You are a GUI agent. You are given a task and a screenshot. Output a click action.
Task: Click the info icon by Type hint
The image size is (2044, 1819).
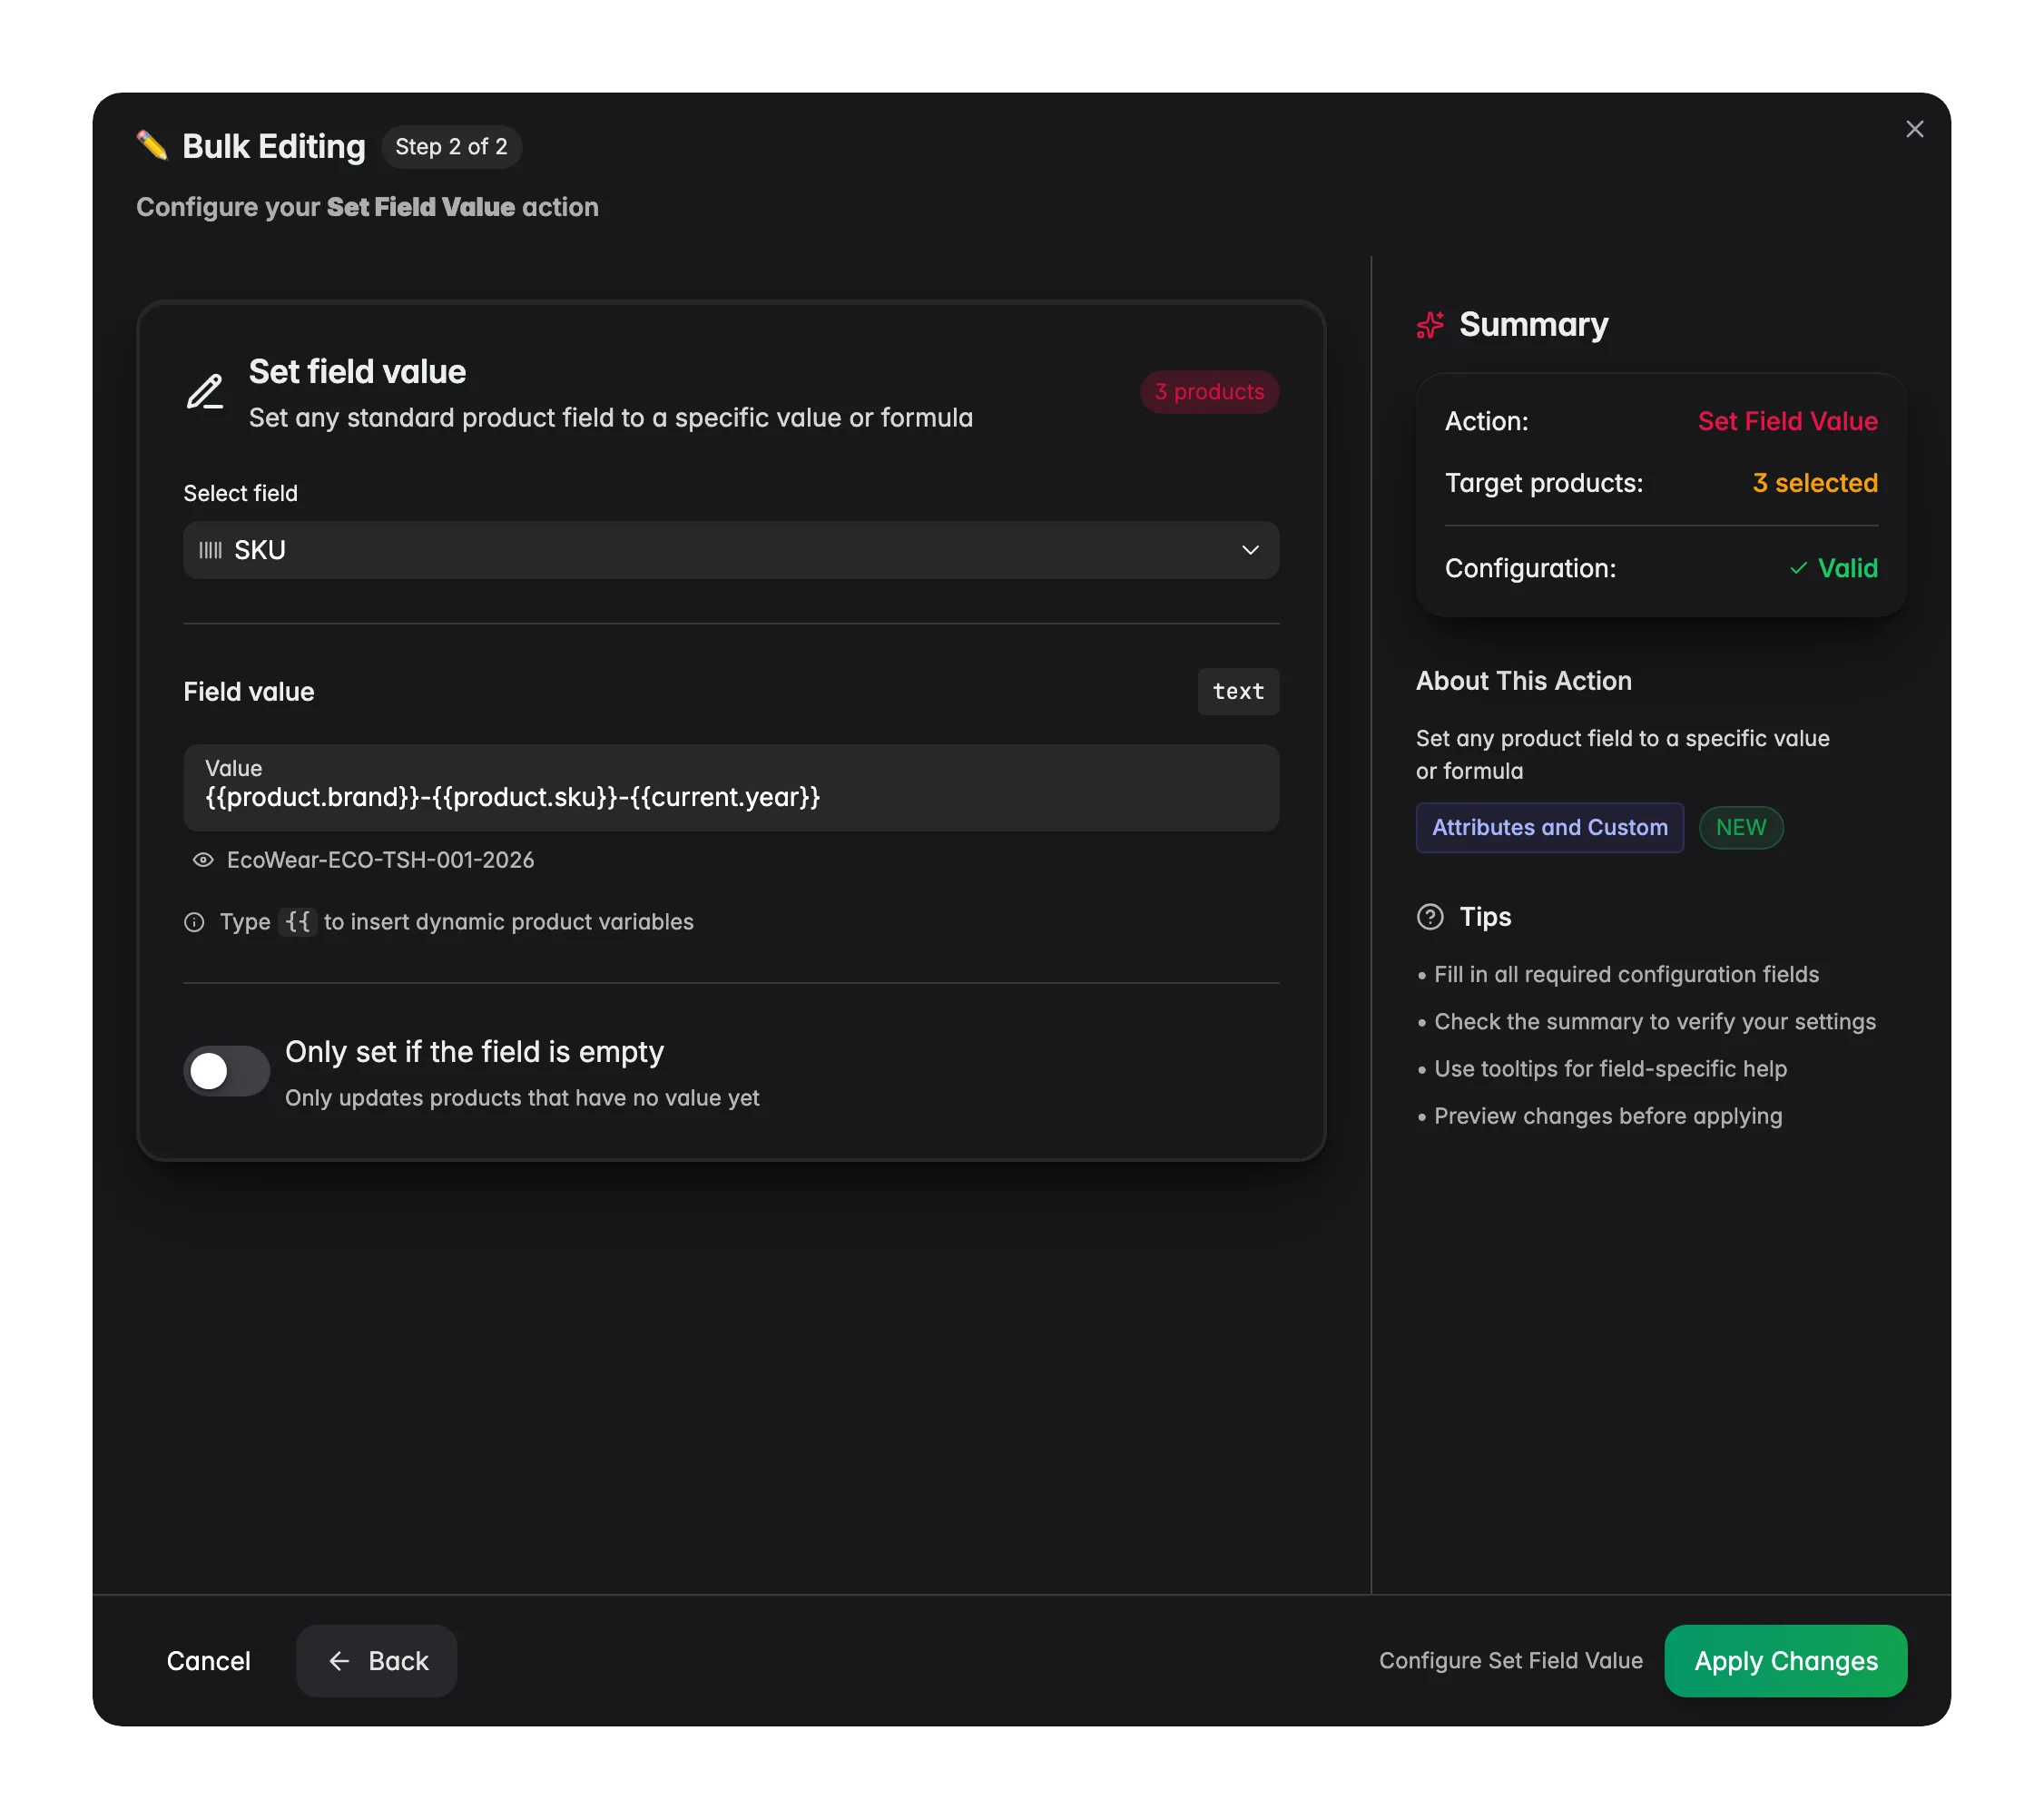tap(194, 922)
